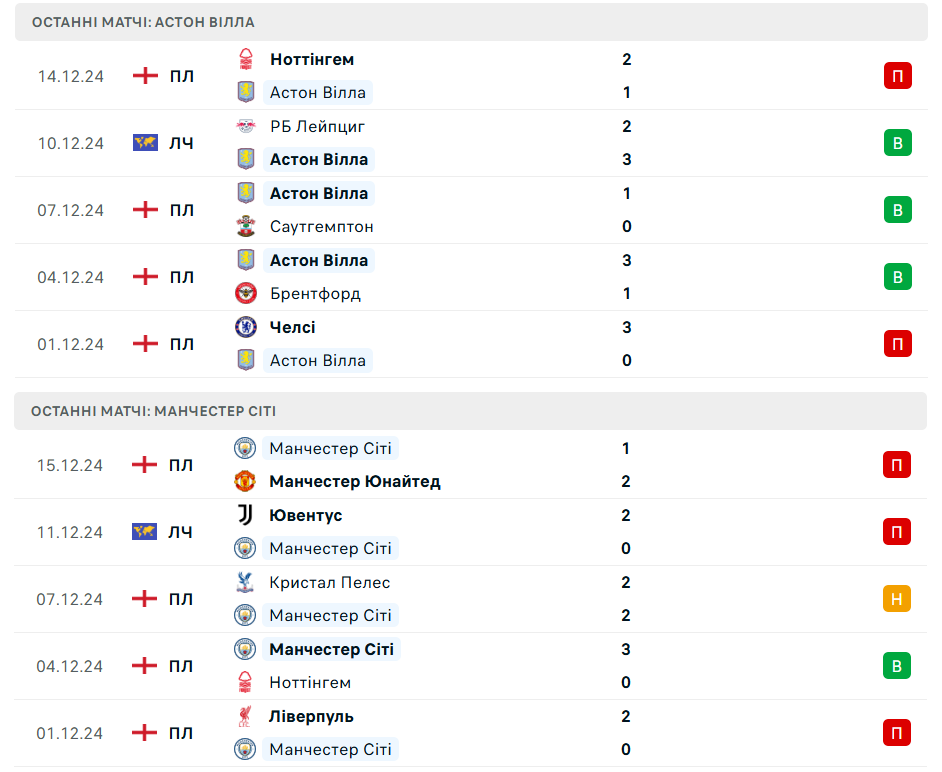Click the England flag on 15.12.24 match
942x772 pixels.
coord(145,465)
